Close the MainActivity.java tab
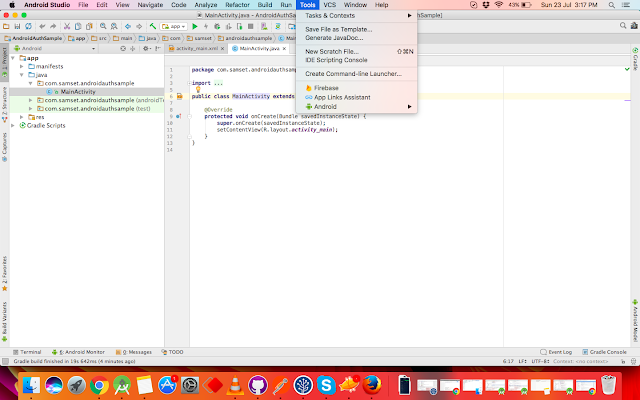 coord(284,48)
